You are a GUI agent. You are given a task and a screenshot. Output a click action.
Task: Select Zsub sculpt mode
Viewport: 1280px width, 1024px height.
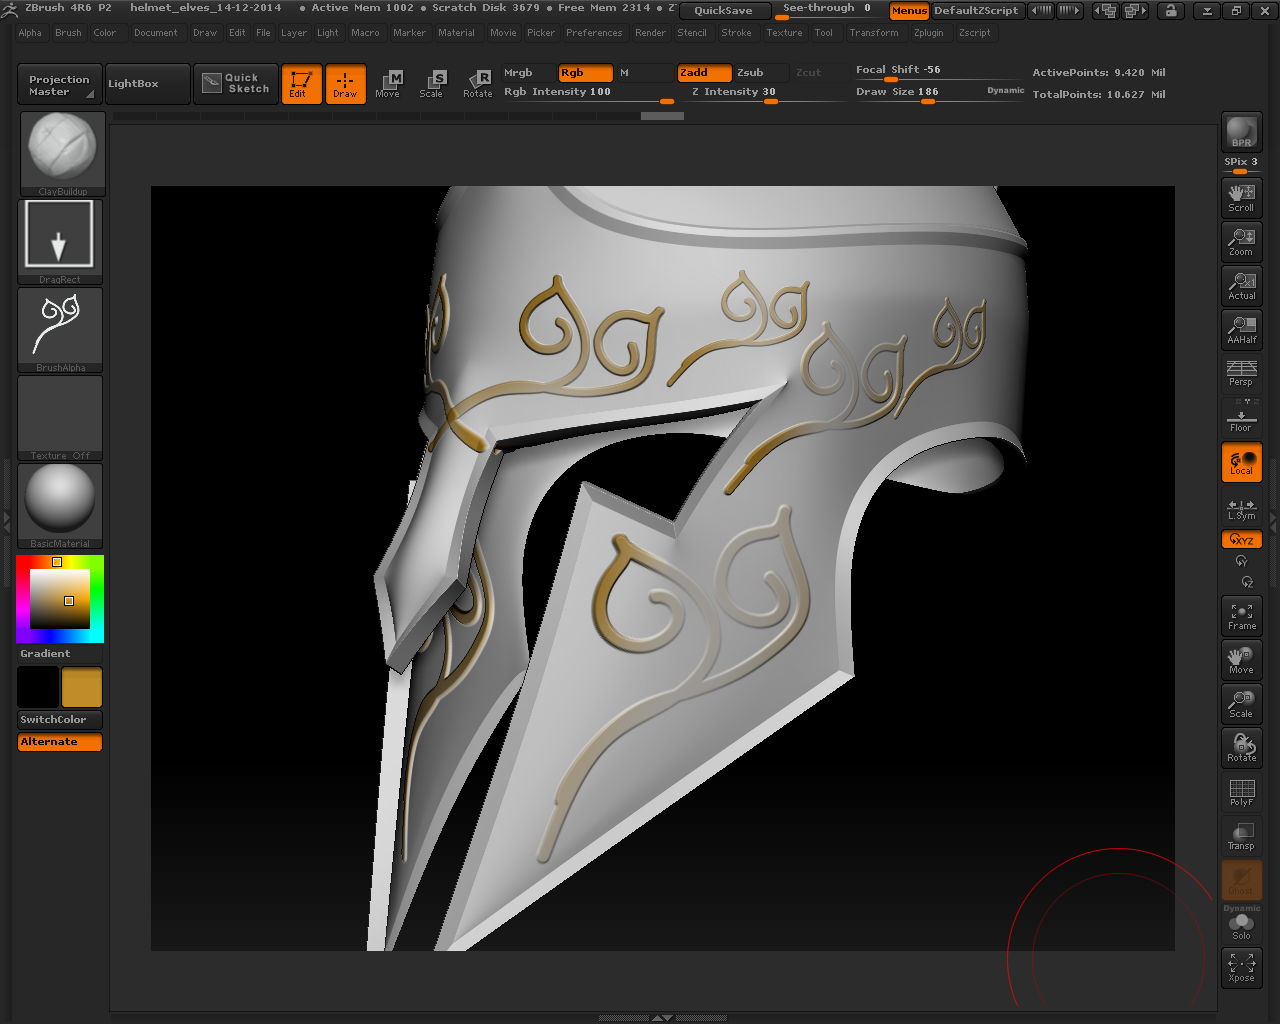(x=762, y=73)
